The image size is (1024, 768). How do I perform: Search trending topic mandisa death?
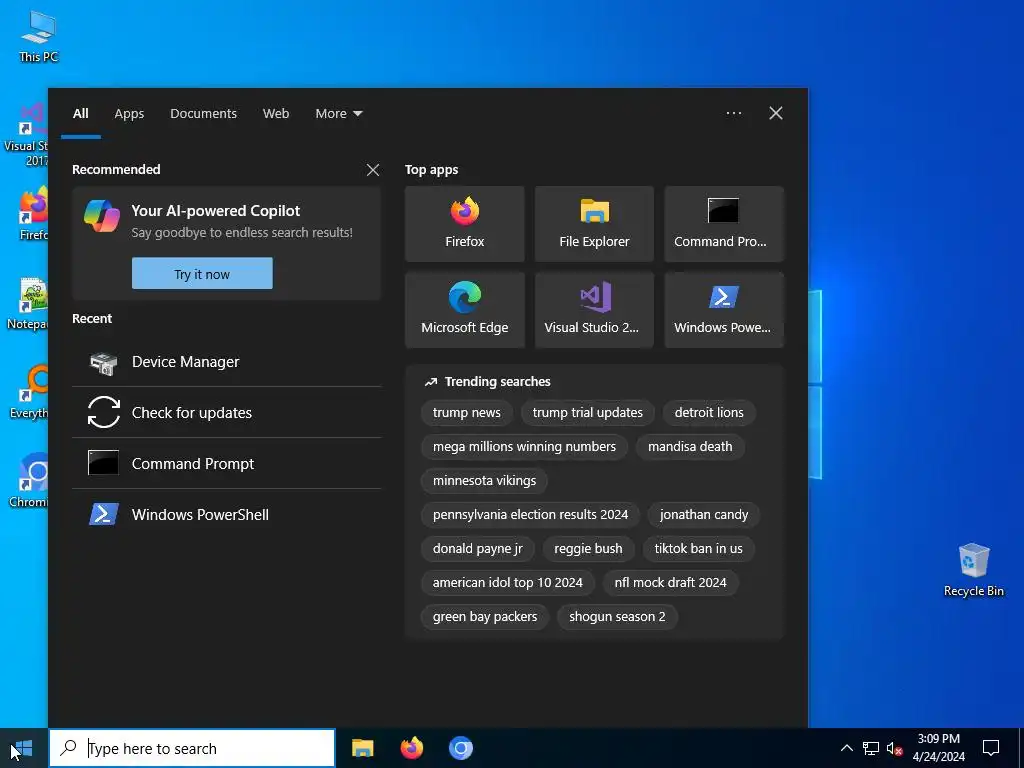point(690,447)
